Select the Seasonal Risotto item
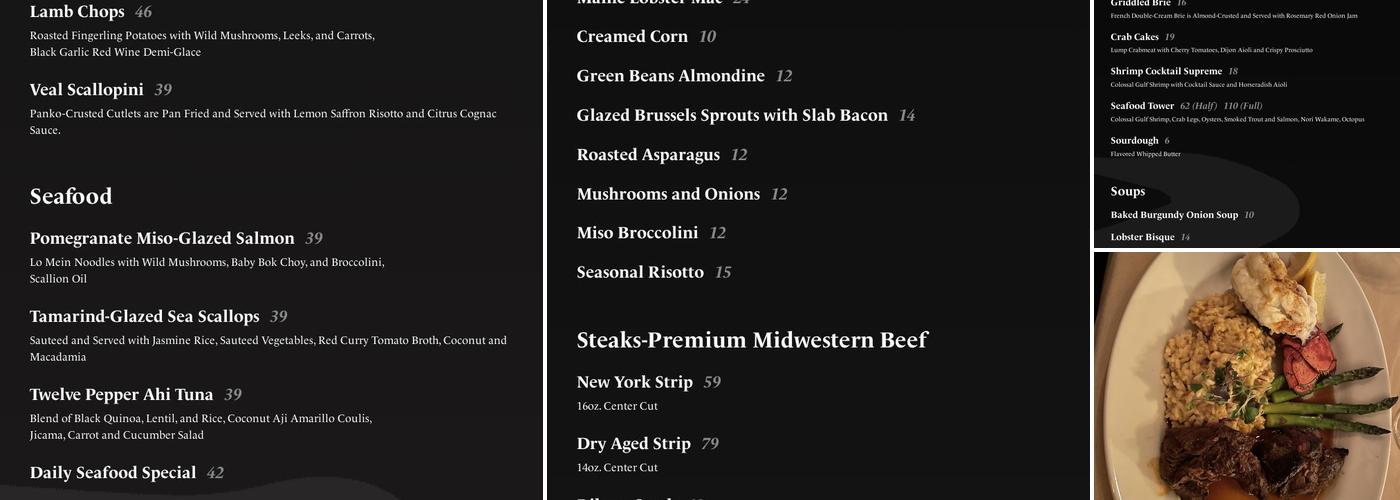This screenshot has width=1400, height=500. (640, 272)
